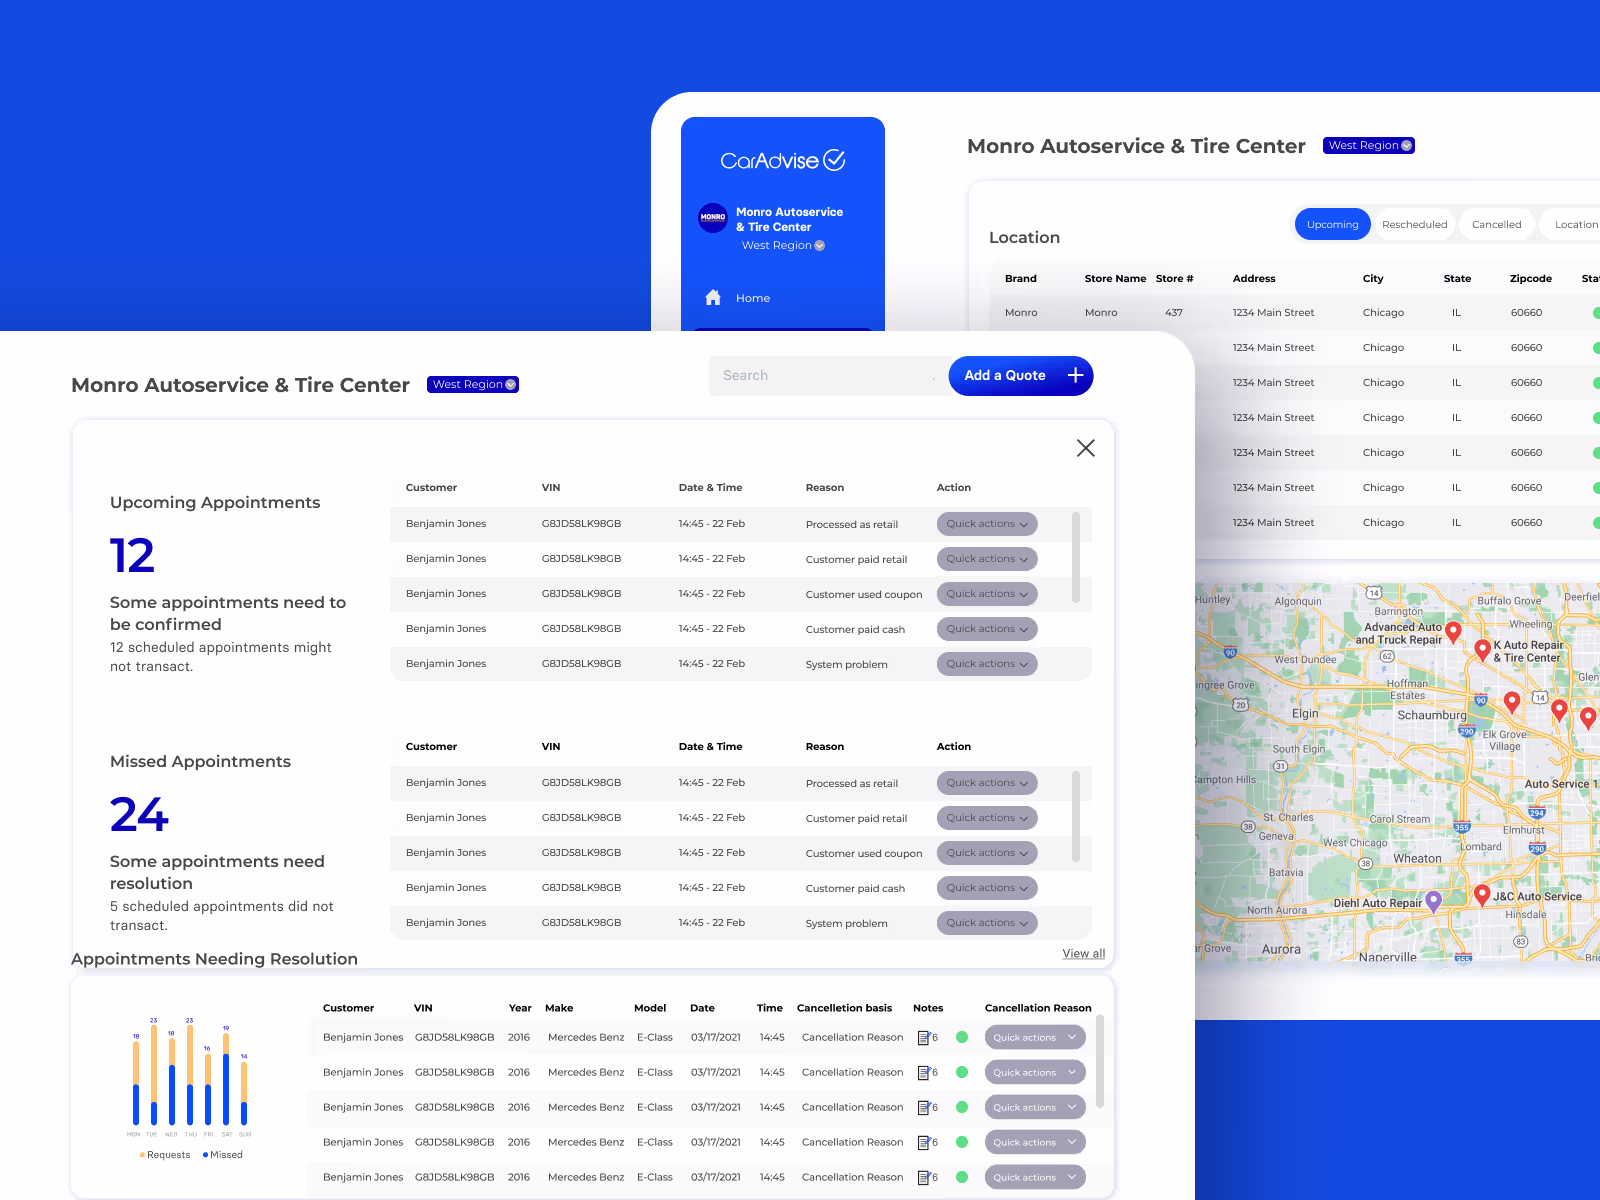
Task: Click J&C Auto Service red map pin
Action: (x=1482, y=895)
